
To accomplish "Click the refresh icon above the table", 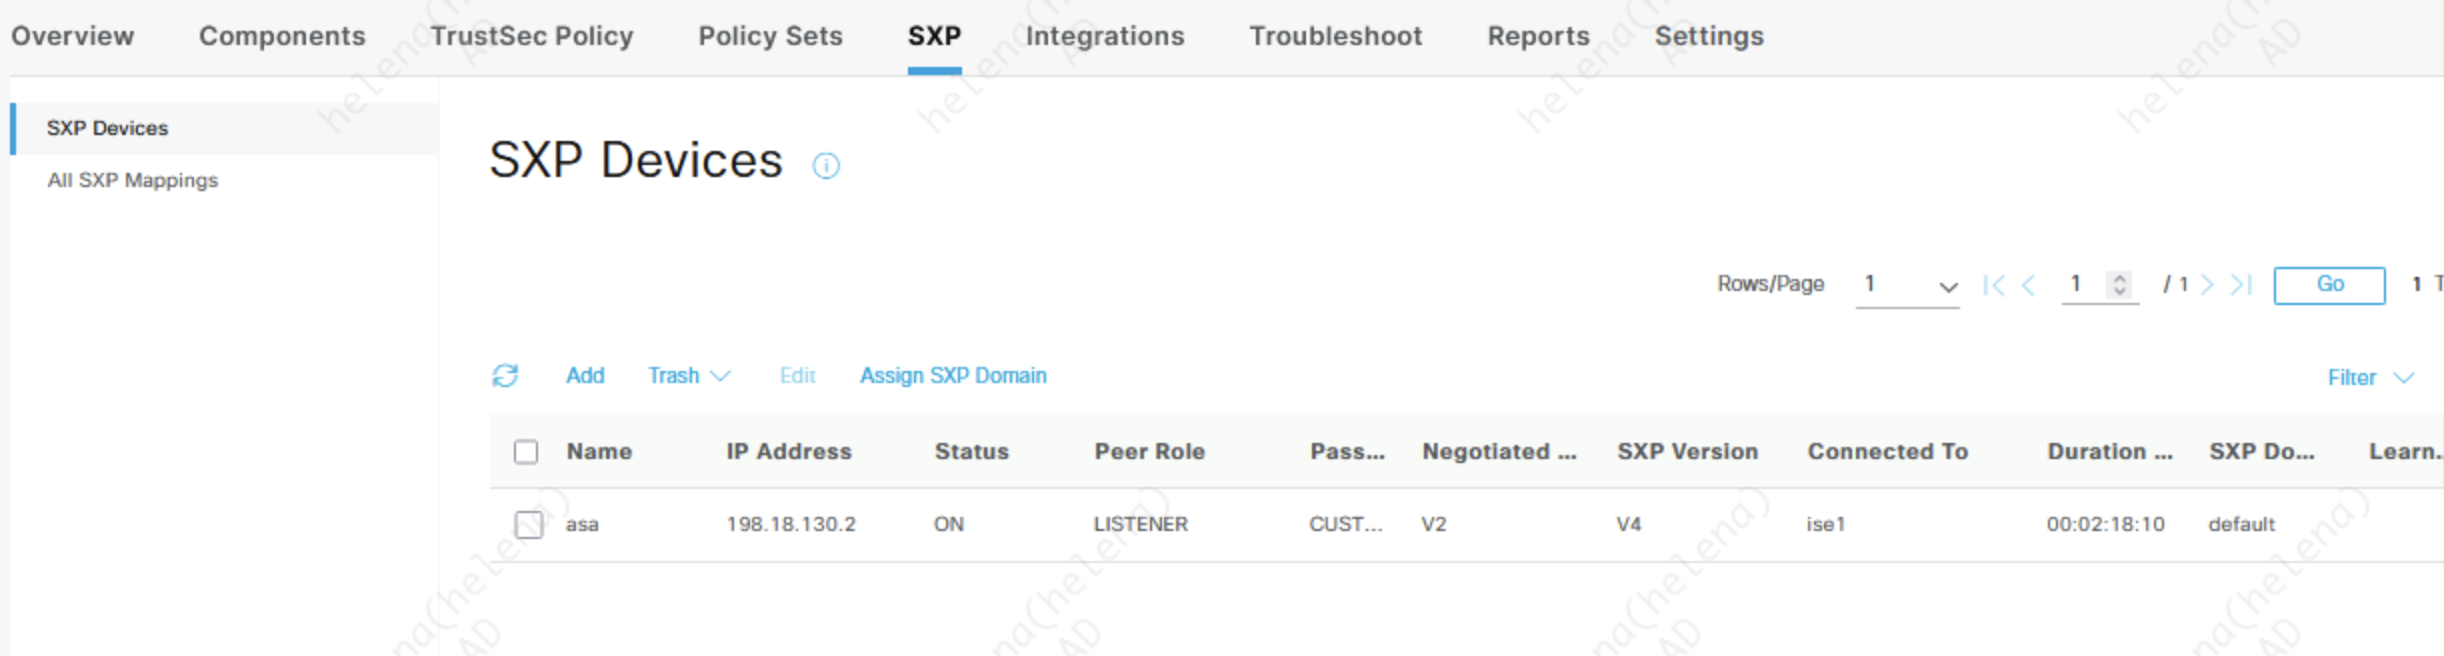I will tap(505, 375).
